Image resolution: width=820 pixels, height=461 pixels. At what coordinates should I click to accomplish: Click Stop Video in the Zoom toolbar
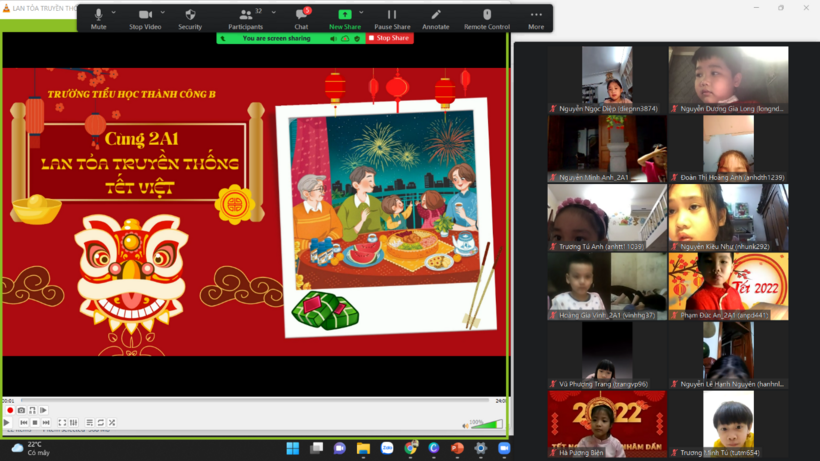(145, 18)
